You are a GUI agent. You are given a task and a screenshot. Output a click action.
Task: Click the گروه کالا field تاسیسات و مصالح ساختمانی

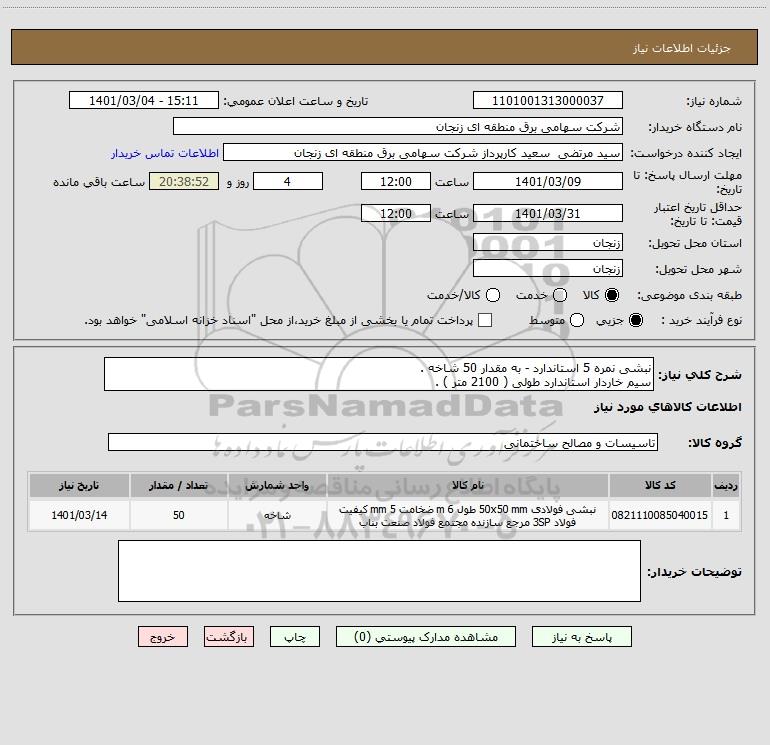point(383,442)
